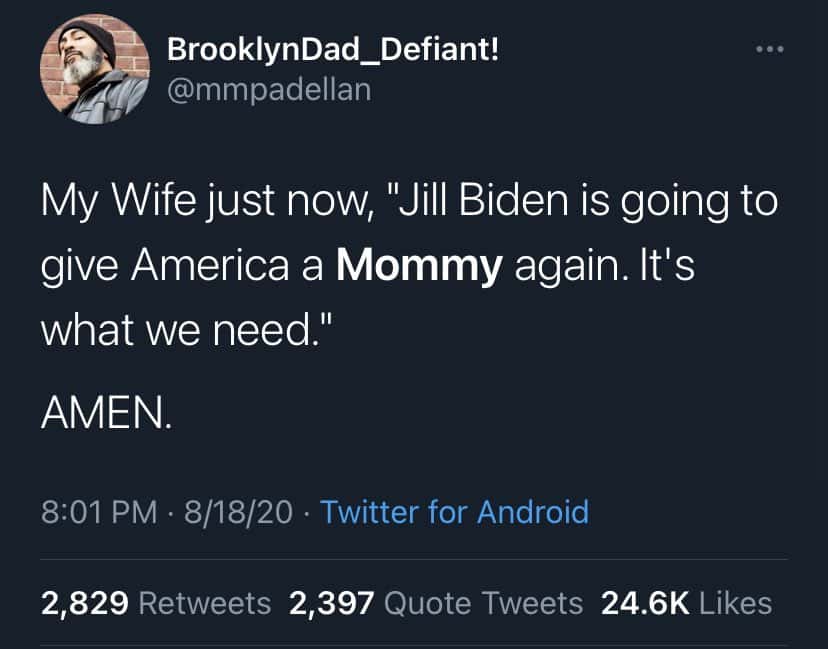Show the 24.6K Likes list
The image size is (828, 649).
[x=685, y=603]
